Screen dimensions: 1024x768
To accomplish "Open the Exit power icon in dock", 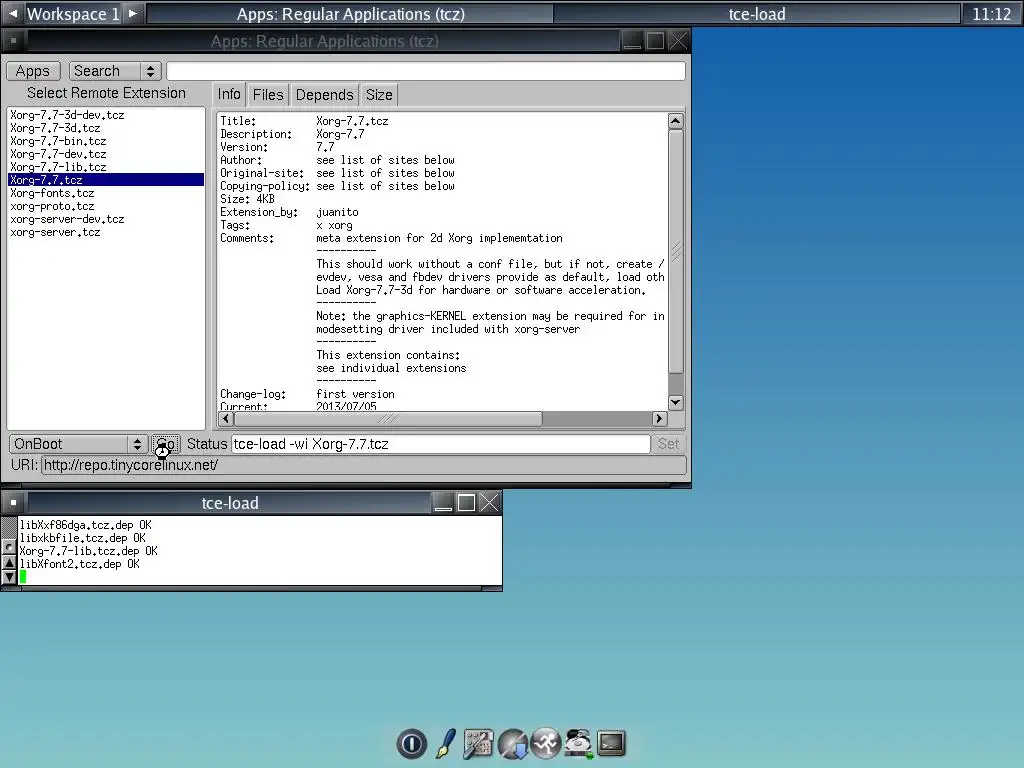I will coord(411,743).
